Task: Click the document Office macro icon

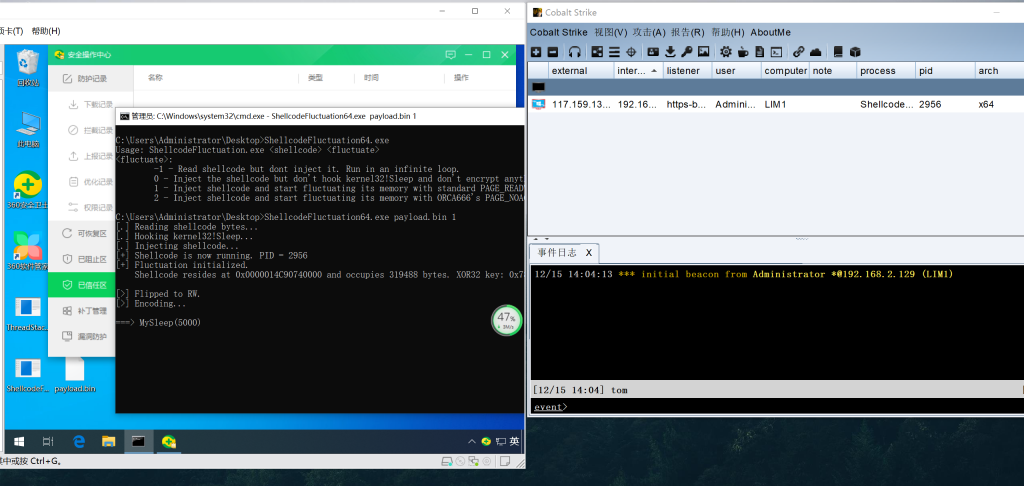Action: click(760, 52)
